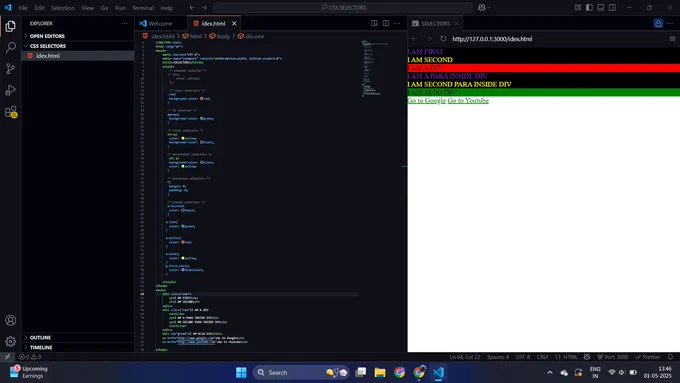Image resolution: width=680 pixels, height=383 pixels.
Task: Open the Selection menu
Action: click(x=63, y=8)
